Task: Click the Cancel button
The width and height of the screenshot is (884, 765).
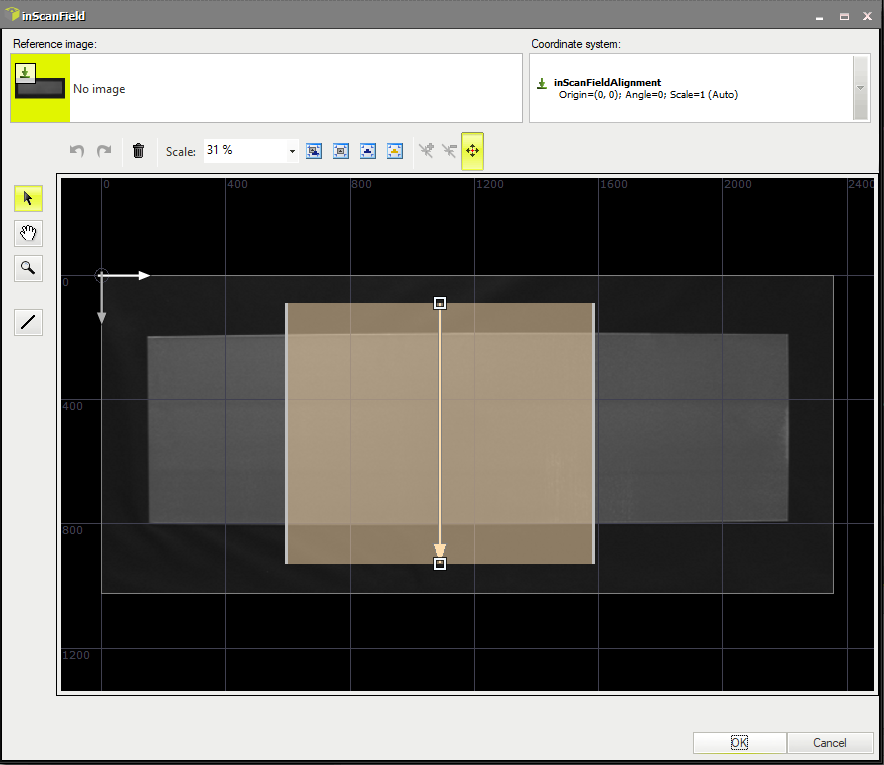Action: click(829, 742)
